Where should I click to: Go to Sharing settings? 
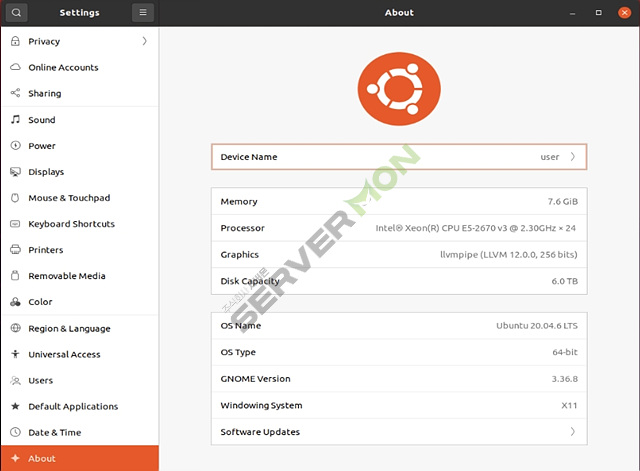80,93
